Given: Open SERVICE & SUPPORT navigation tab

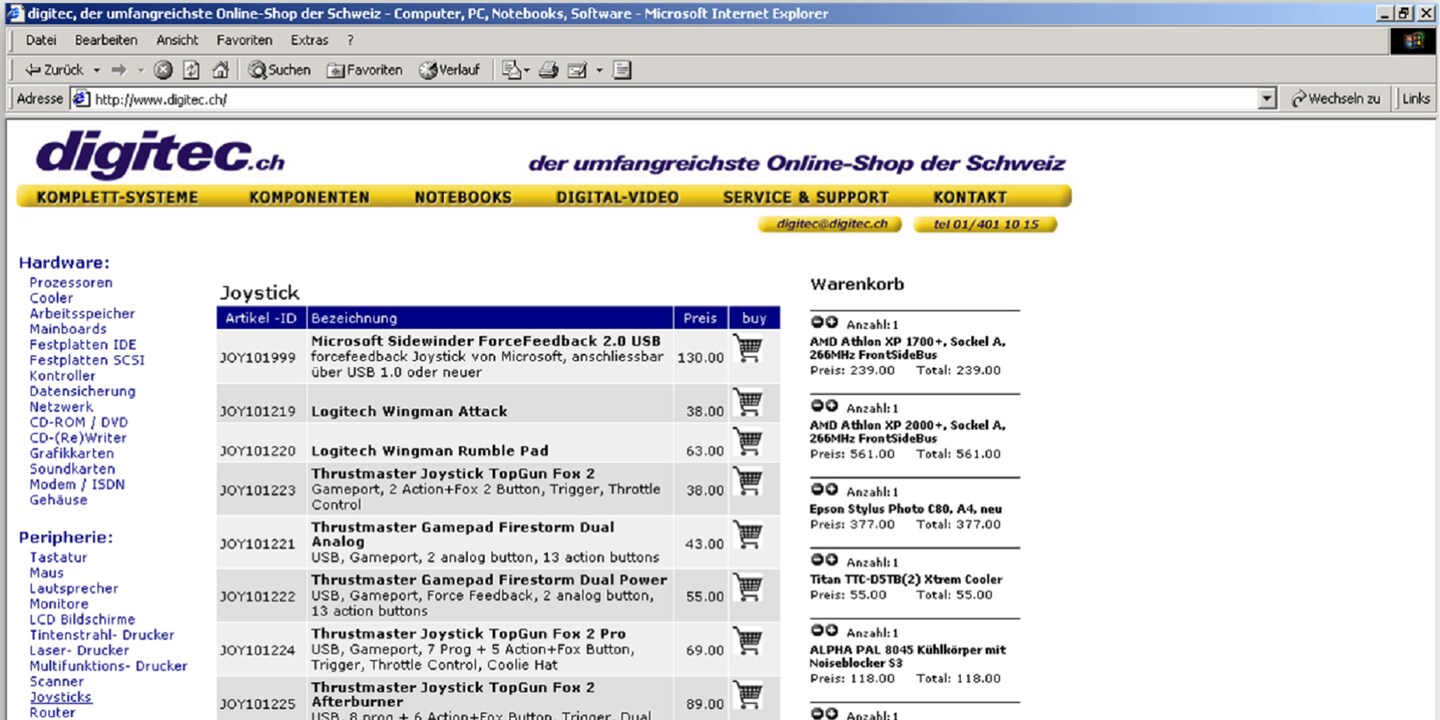Looking at the screenshot, I should pyautogui.click(x=806, y=197).
